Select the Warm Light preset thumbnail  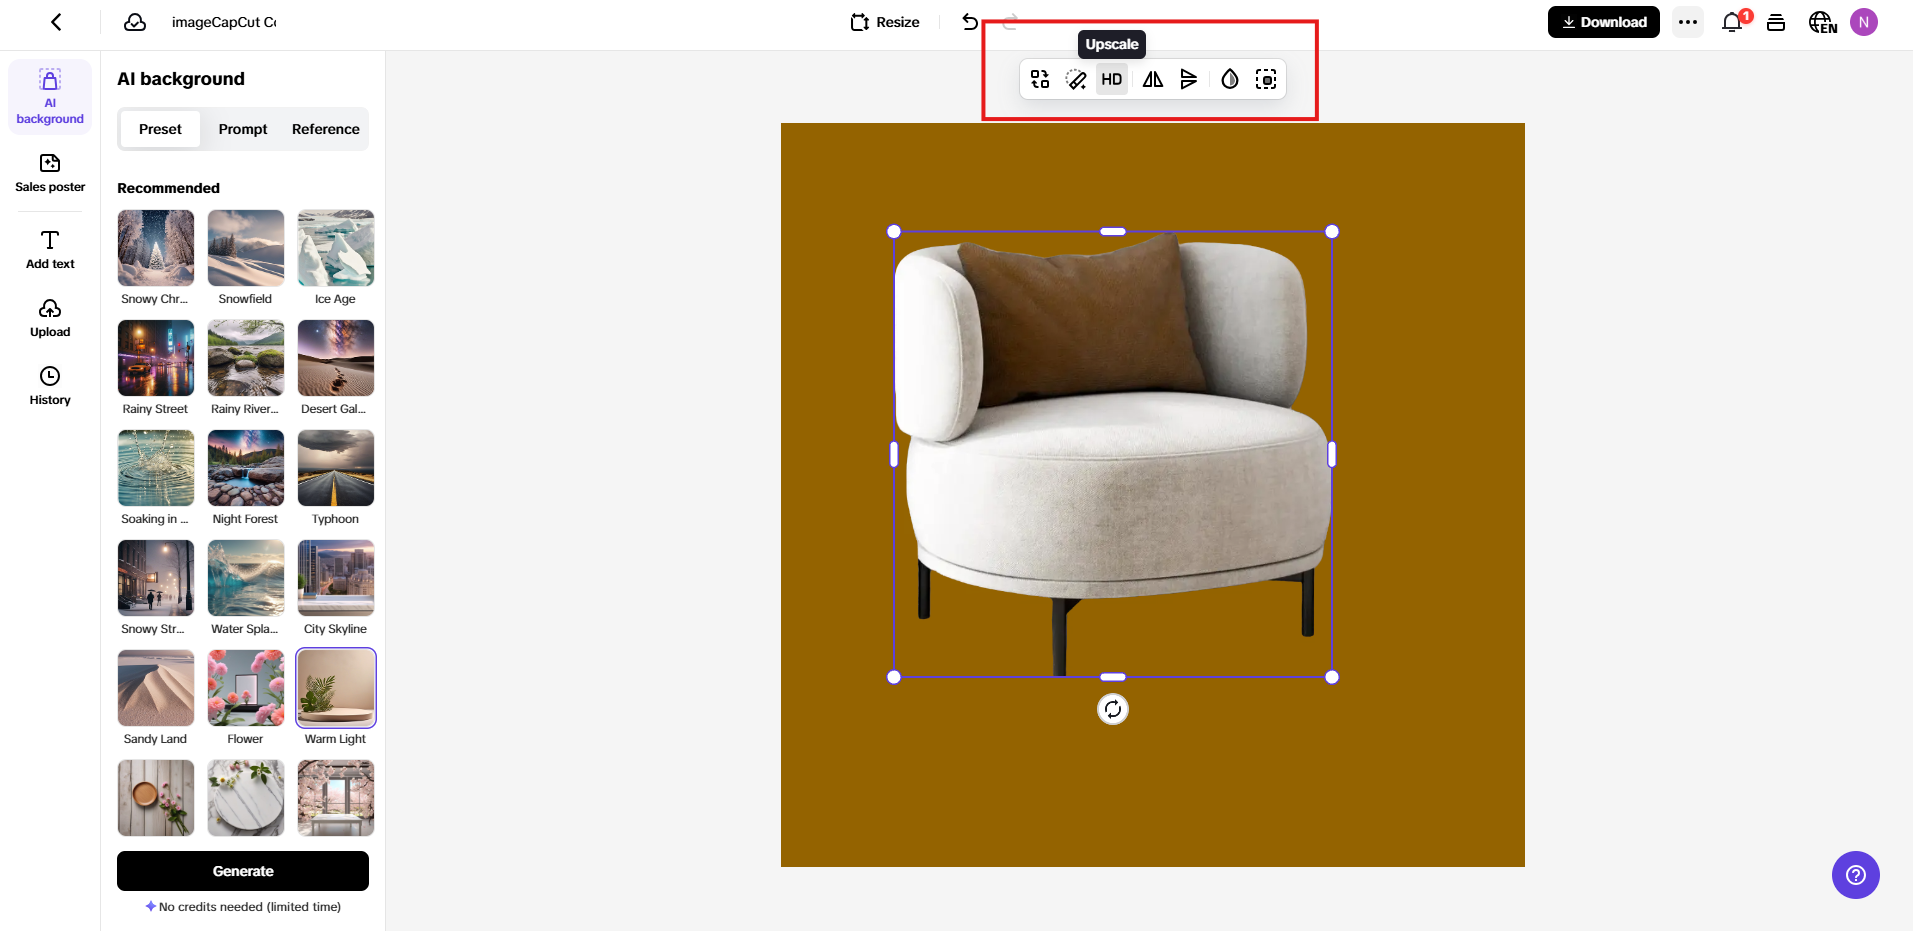click(335, 688)
